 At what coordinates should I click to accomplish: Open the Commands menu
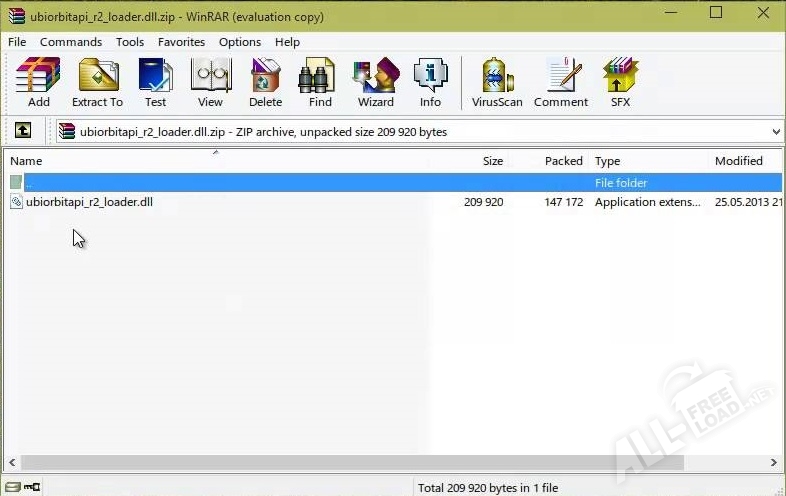click(x=70, y=42)
